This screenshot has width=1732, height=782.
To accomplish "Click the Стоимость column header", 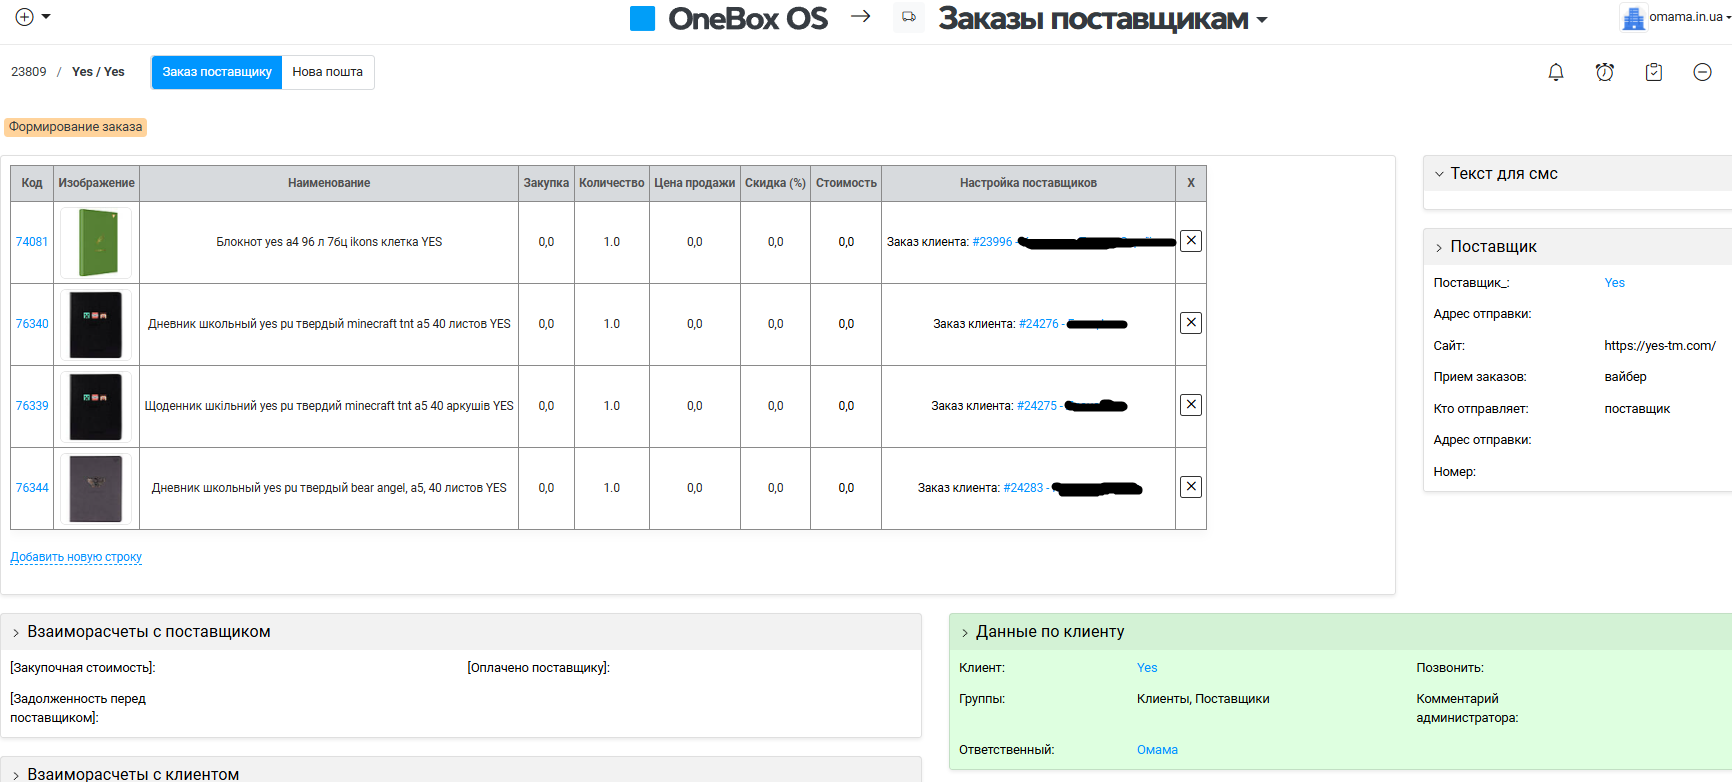I will (x=846, y=183).
